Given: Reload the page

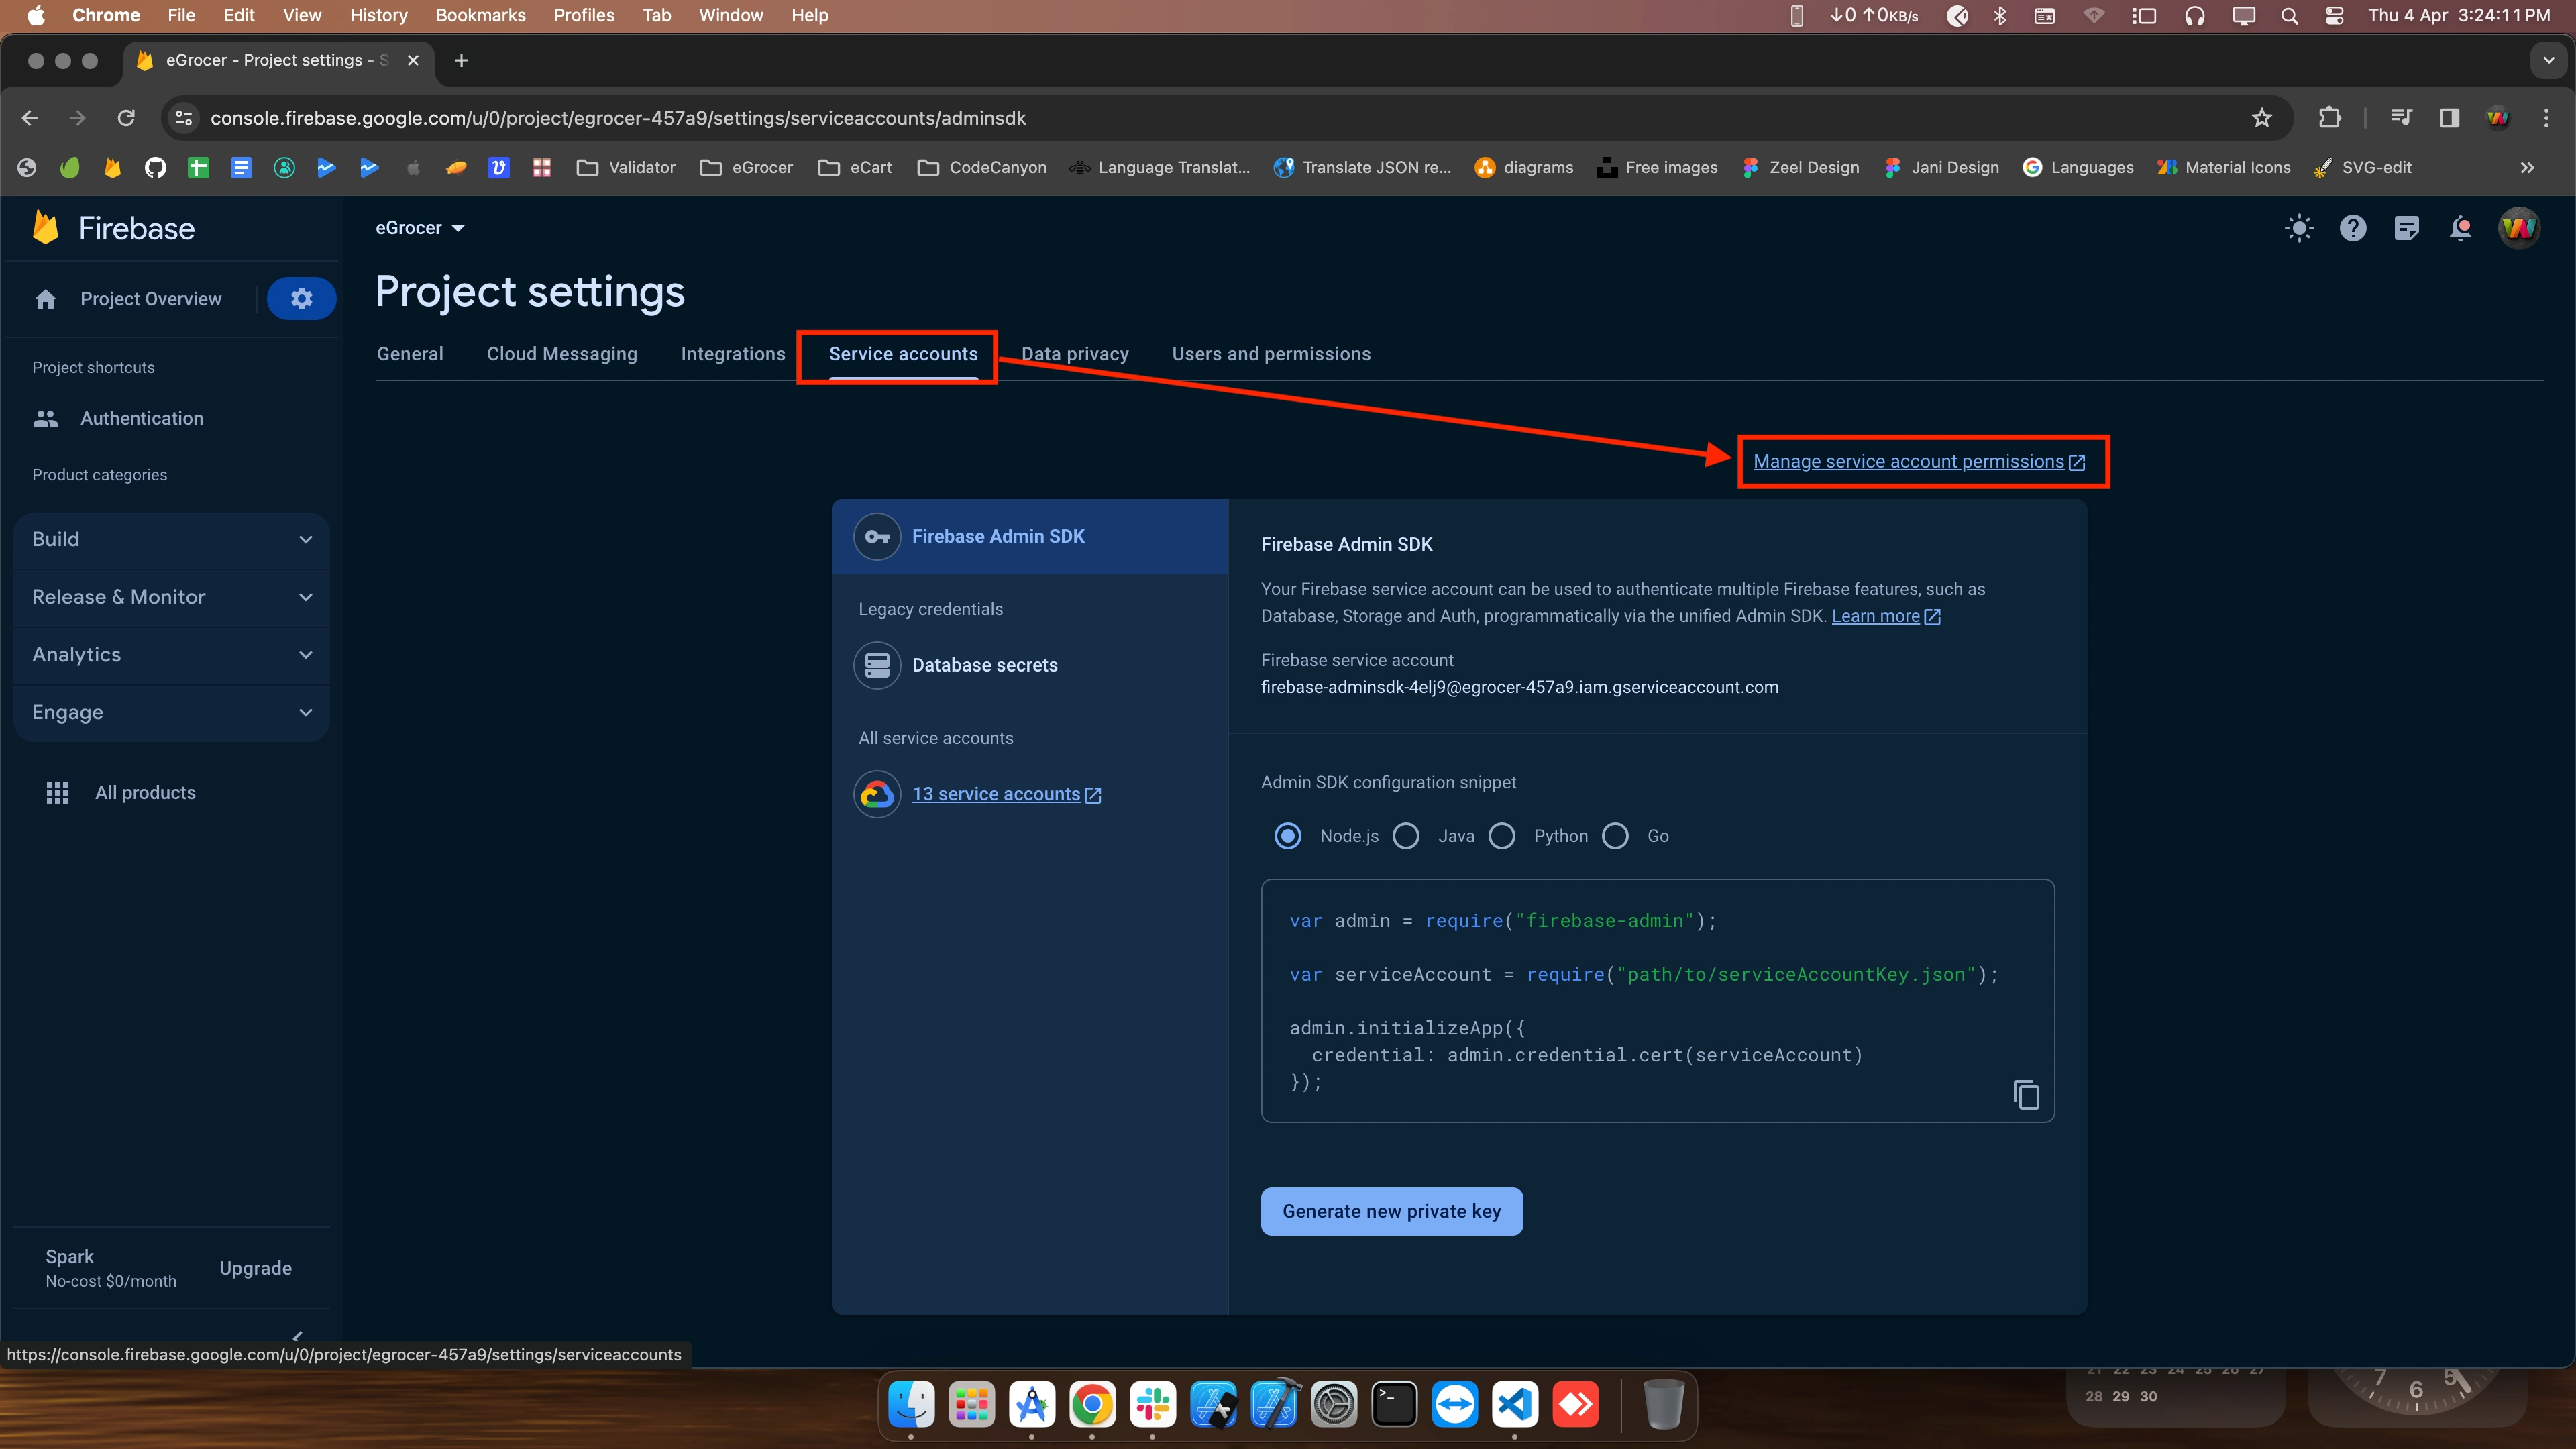Looking at the screenshot, I should 126,118.
